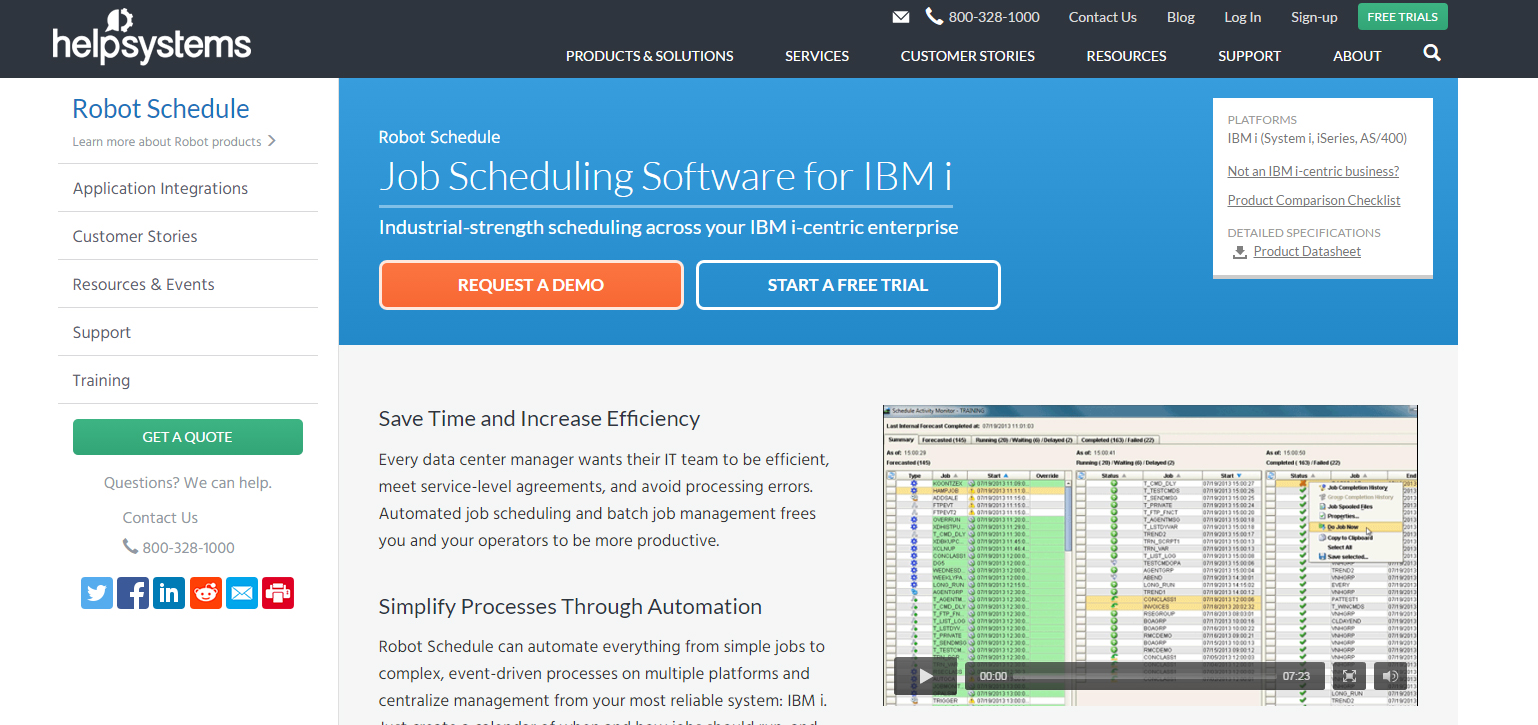Click heading Simplify Processes Through Automation
This screenshot has height=725, width=1538.
pos(570,606)
